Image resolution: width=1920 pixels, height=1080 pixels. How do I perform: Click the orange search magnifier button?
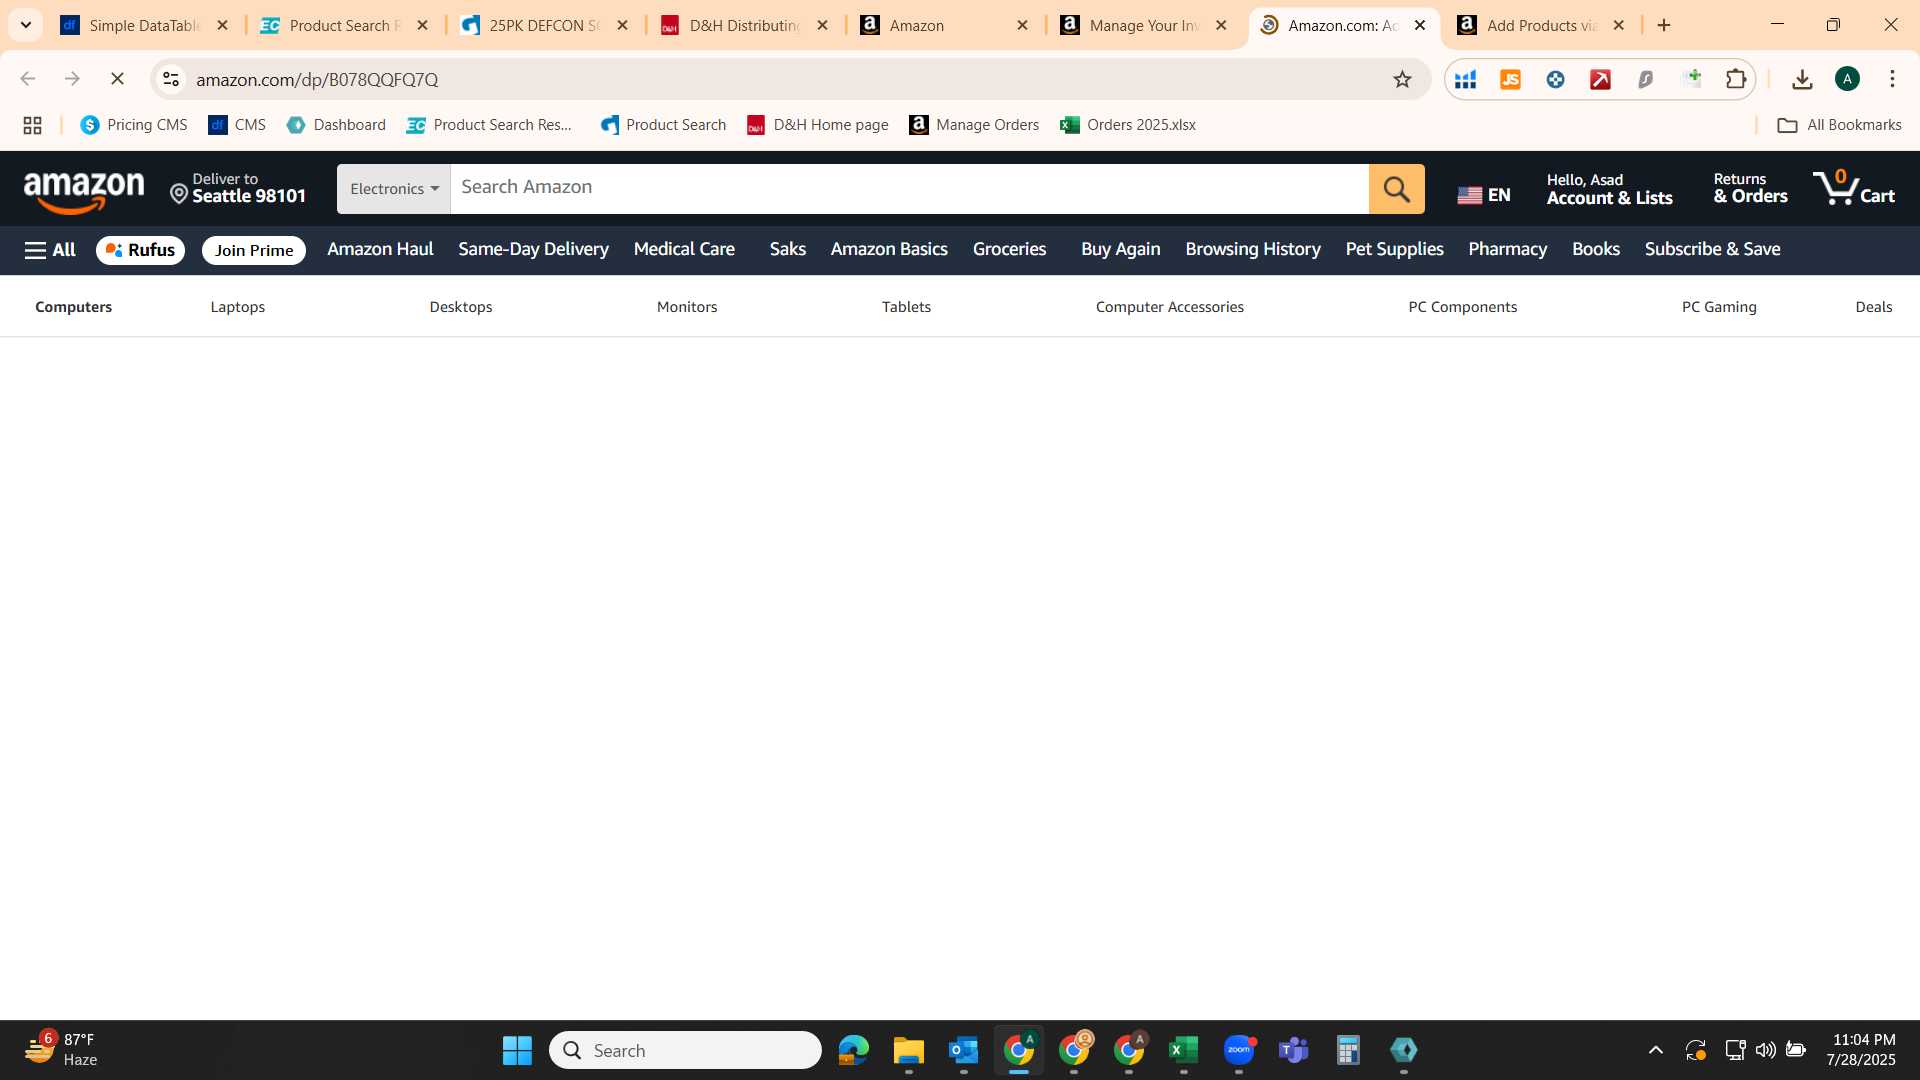(1396, 189)
